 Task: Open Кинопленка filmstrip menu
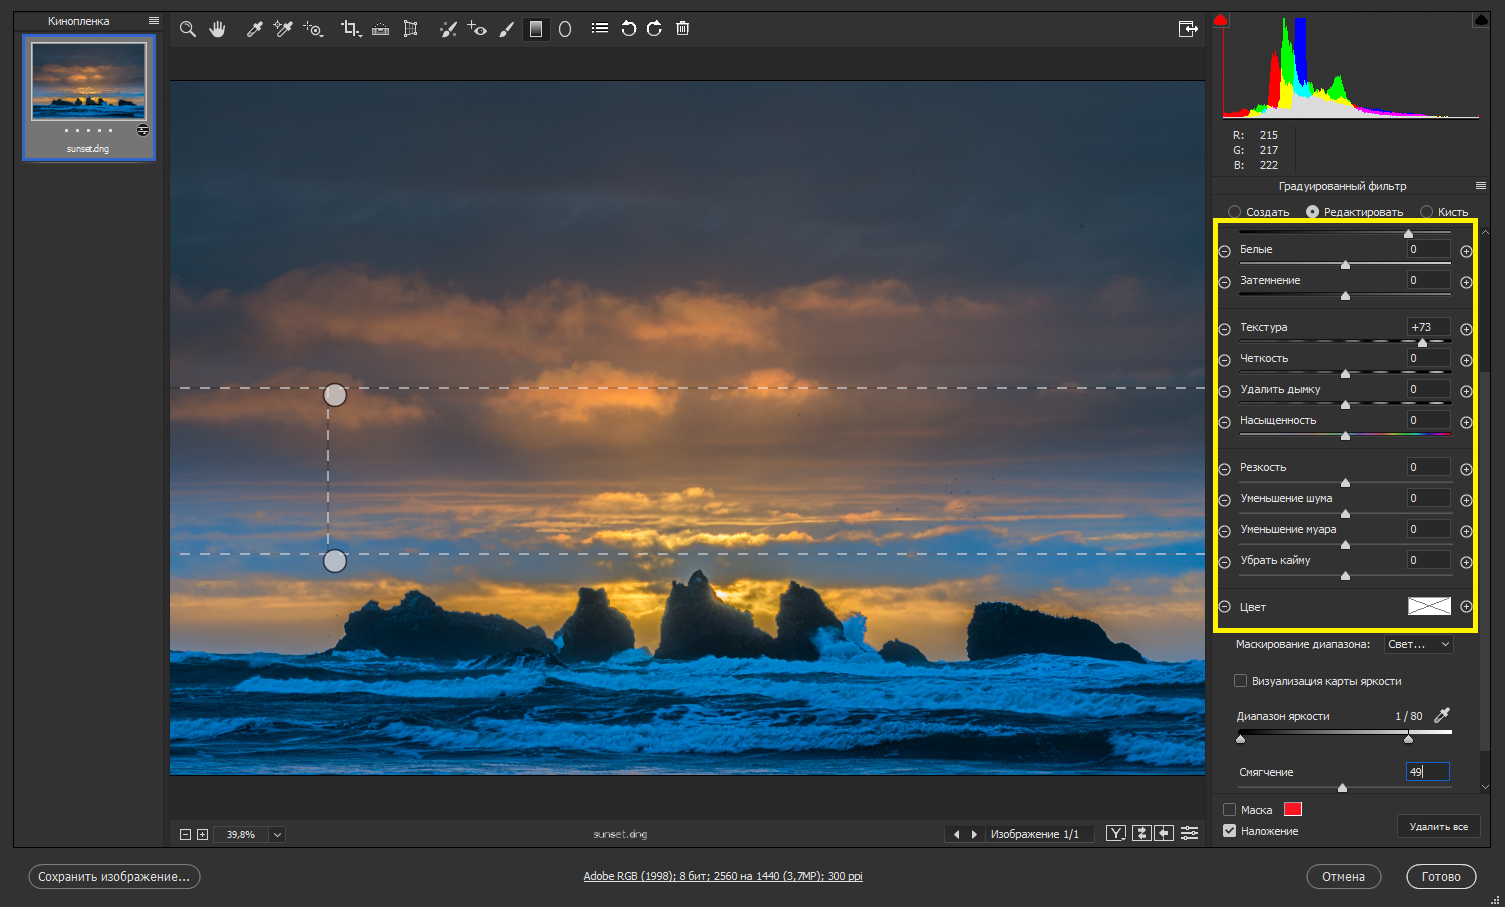(154, 21)
